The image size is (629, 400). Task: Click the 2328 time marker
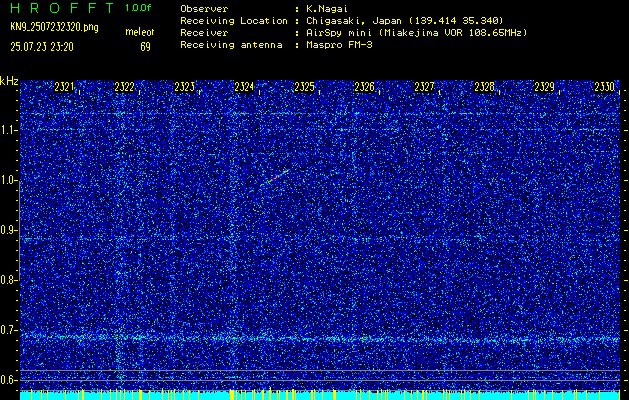coord(484,87)
